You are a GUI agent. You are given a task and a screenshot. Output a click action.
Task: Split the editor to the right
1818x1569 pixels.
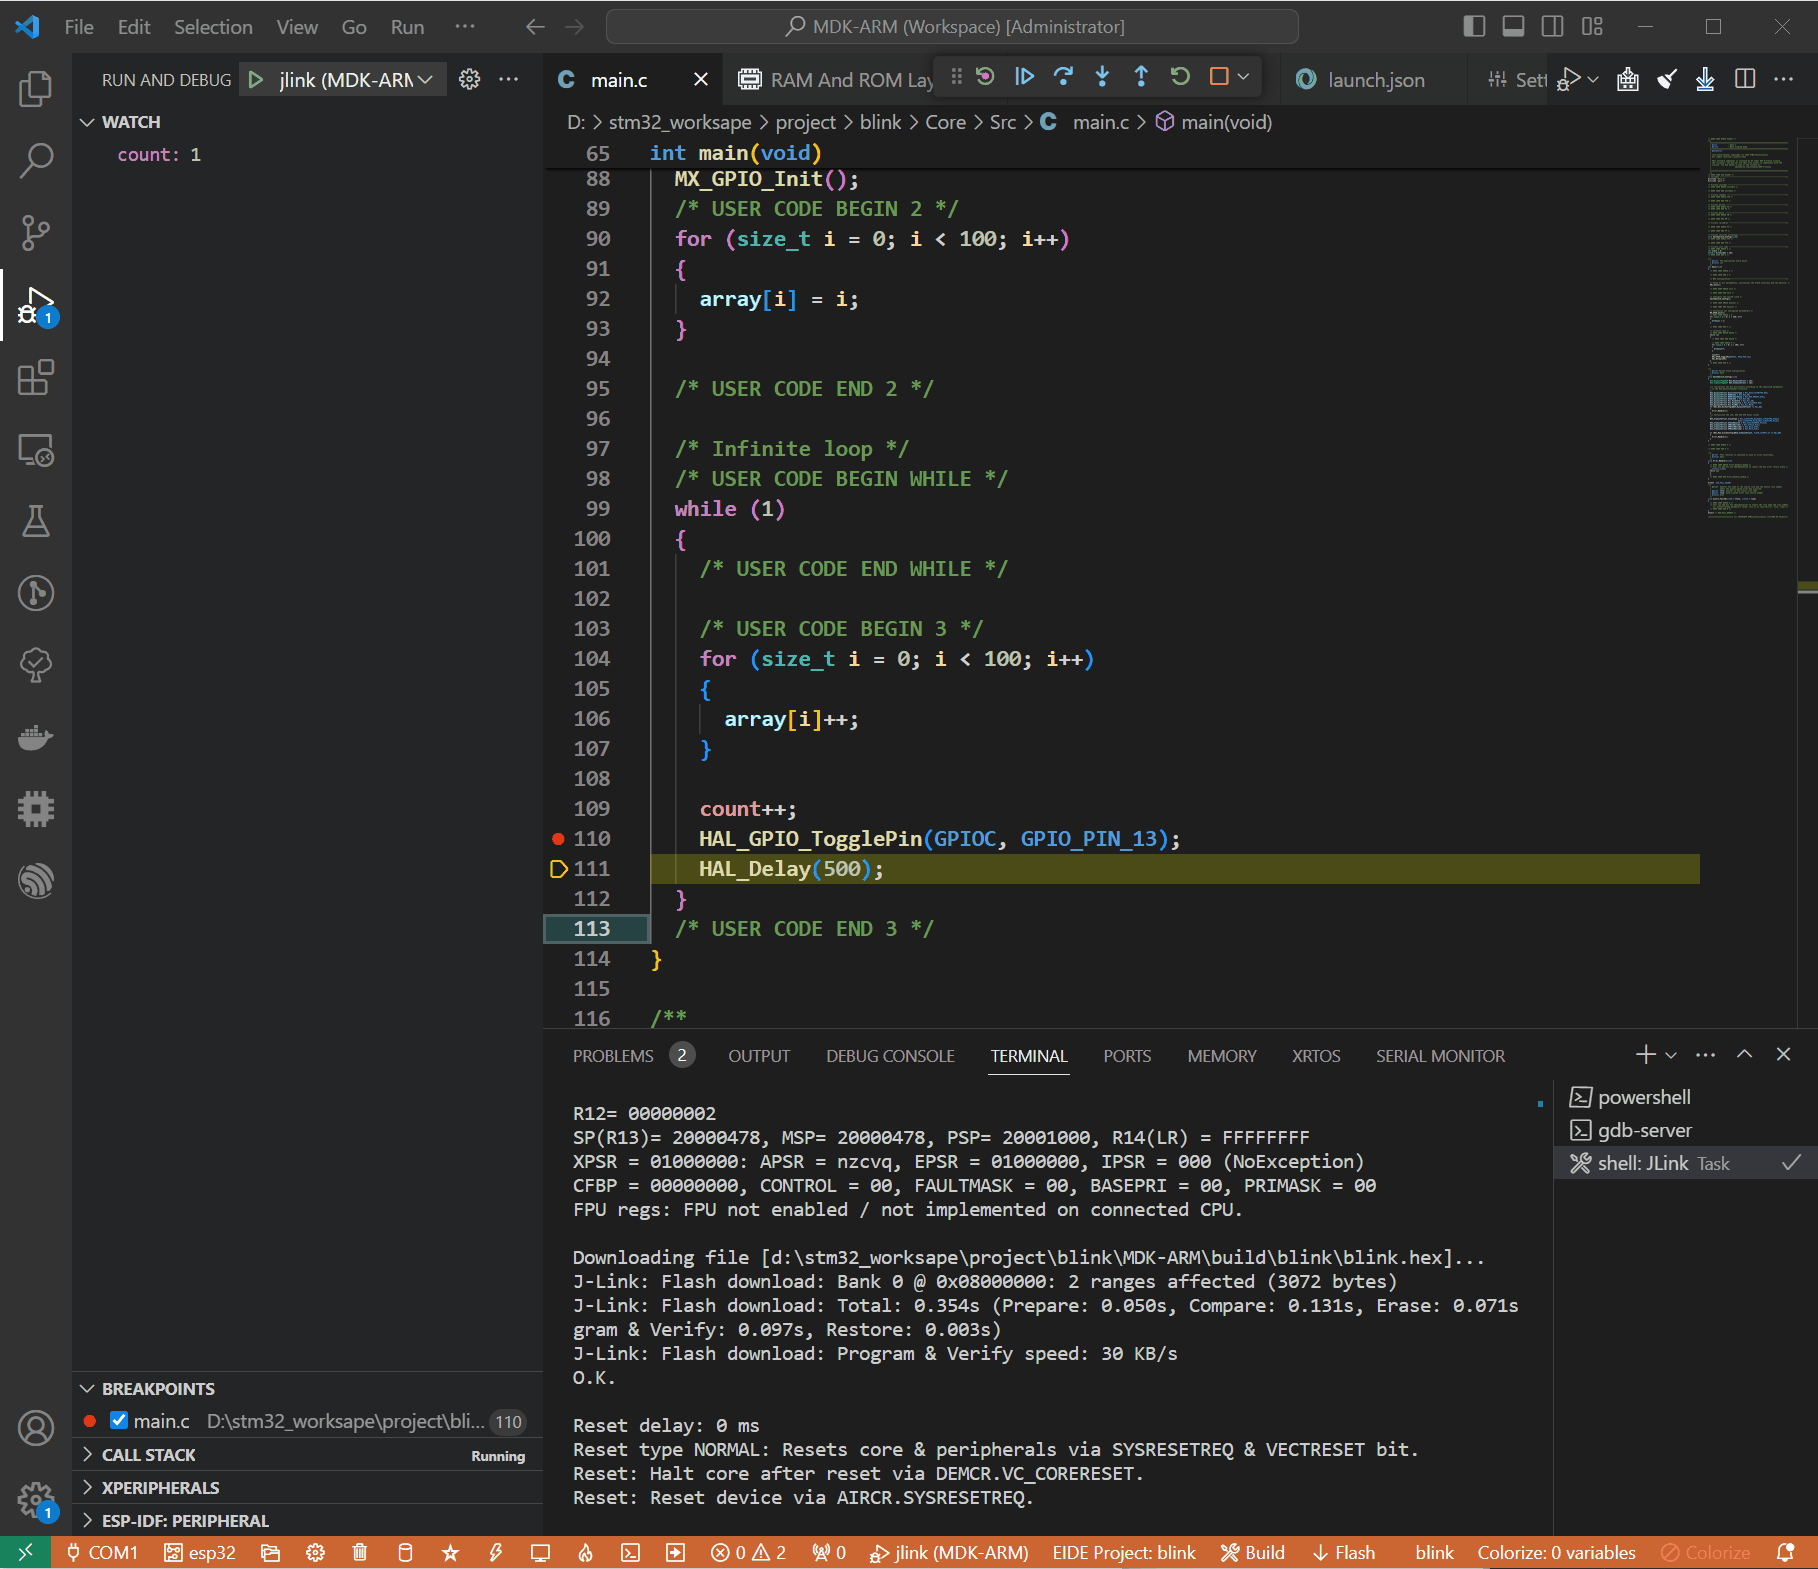tap(1745, 79)
